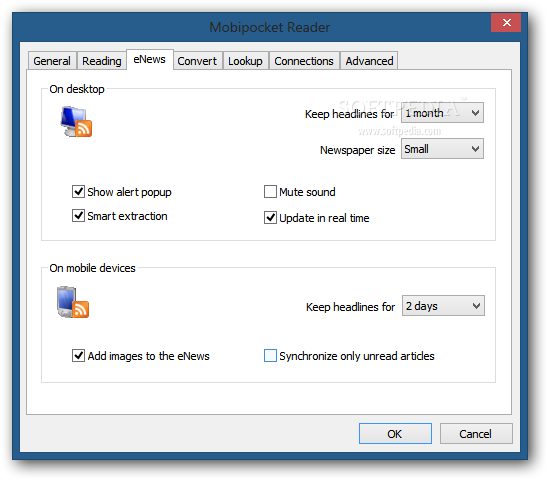The height and width of the screenshot is (480, 548).
Task: Confirm settings with OK button
Action: click(x=395, y=434)
